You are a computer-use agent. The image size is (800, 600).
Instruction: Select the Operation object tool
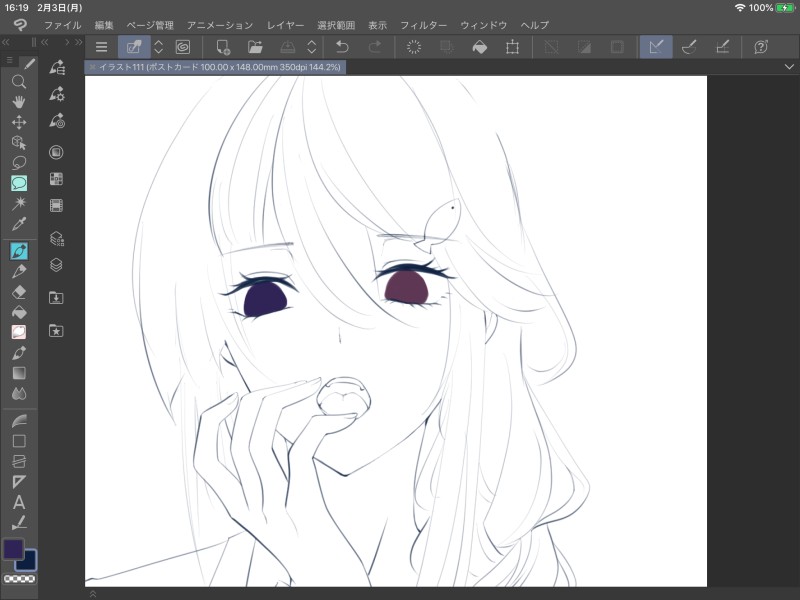[19, 142]
